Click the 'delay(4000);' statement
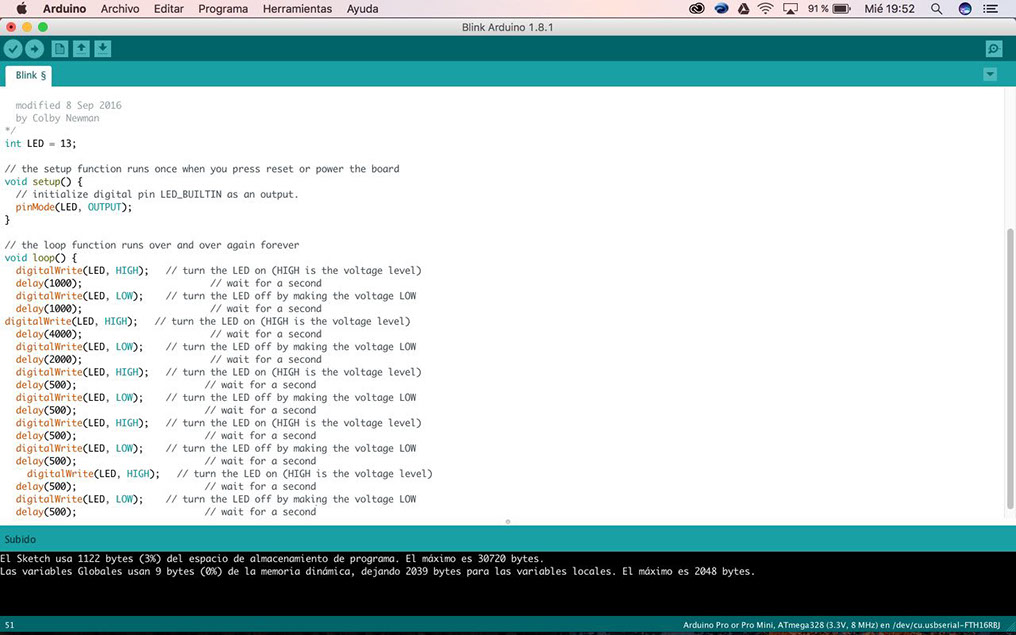Viewport: 1016px width, 635px height. click(49, 334)
